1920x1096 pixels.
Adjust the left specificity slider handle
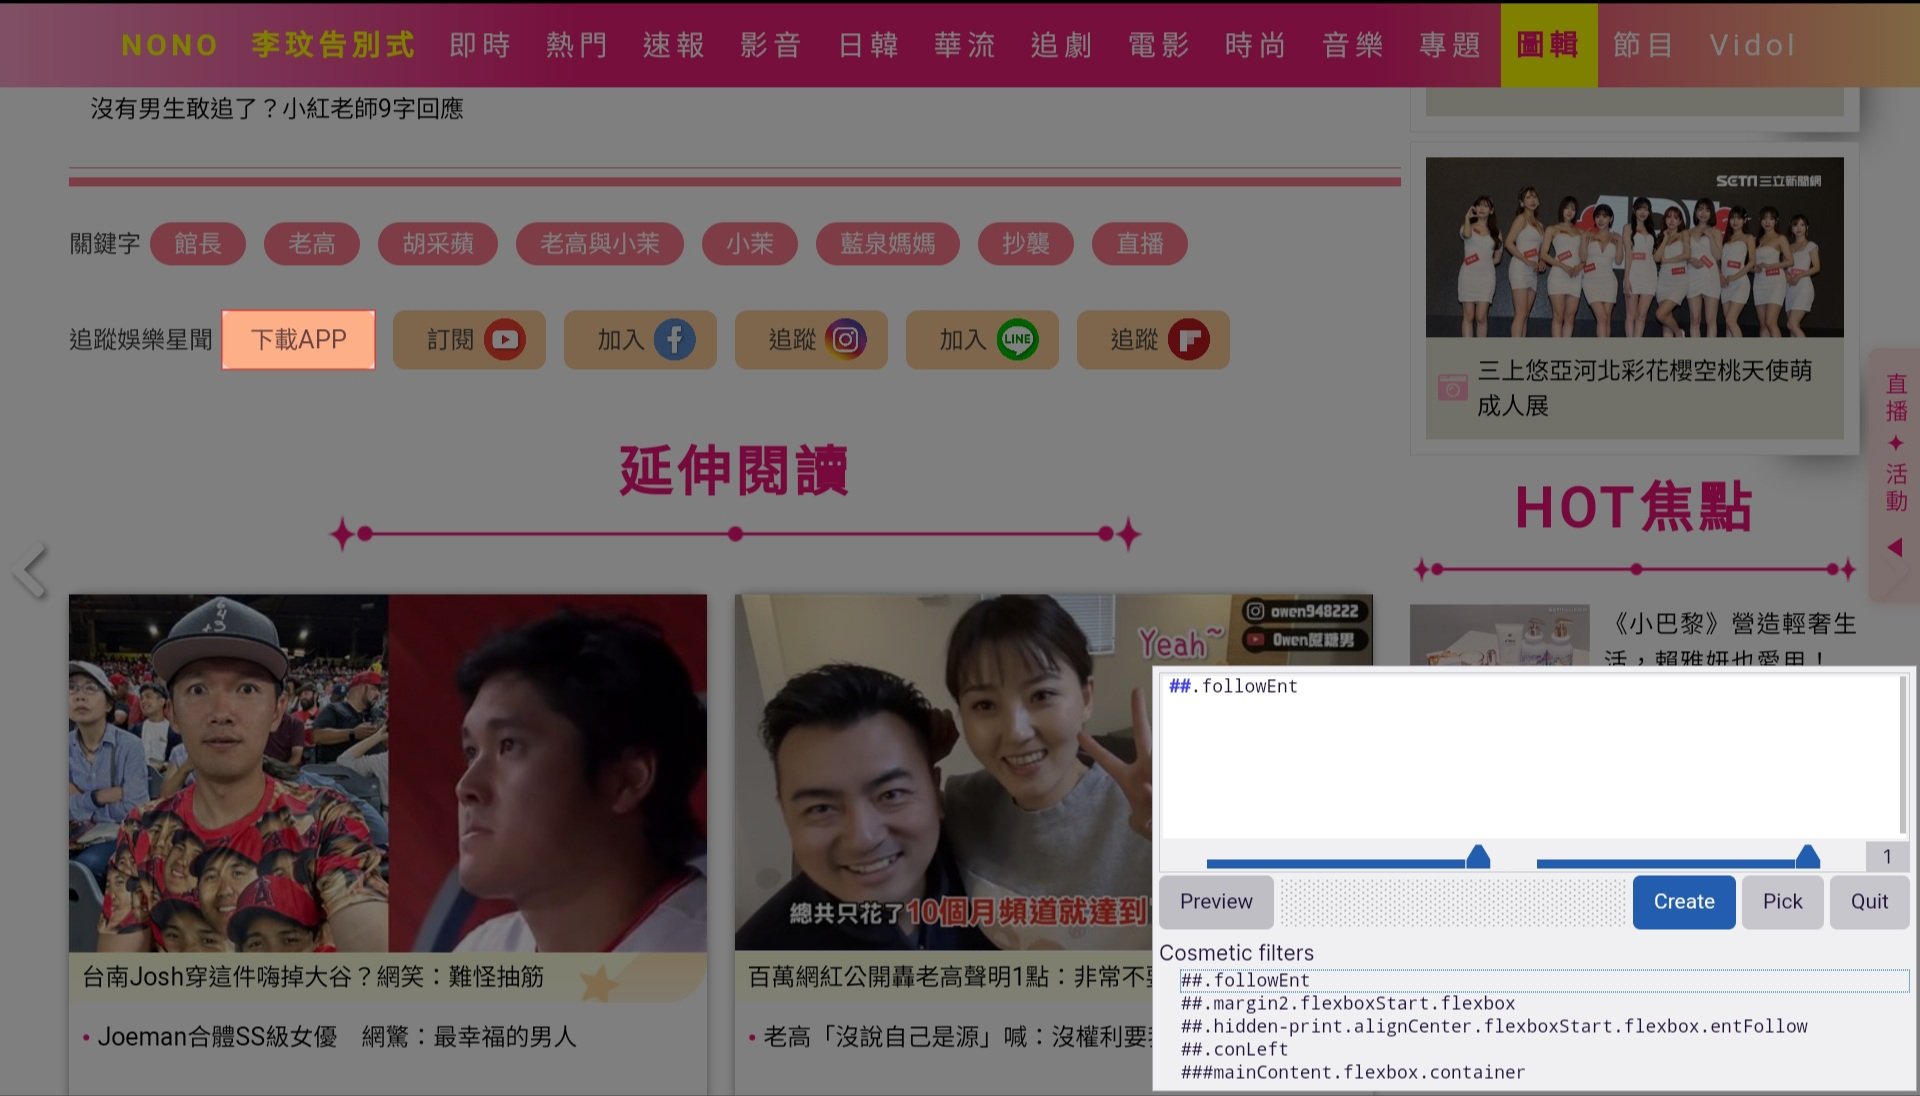tap(1478, 857)
